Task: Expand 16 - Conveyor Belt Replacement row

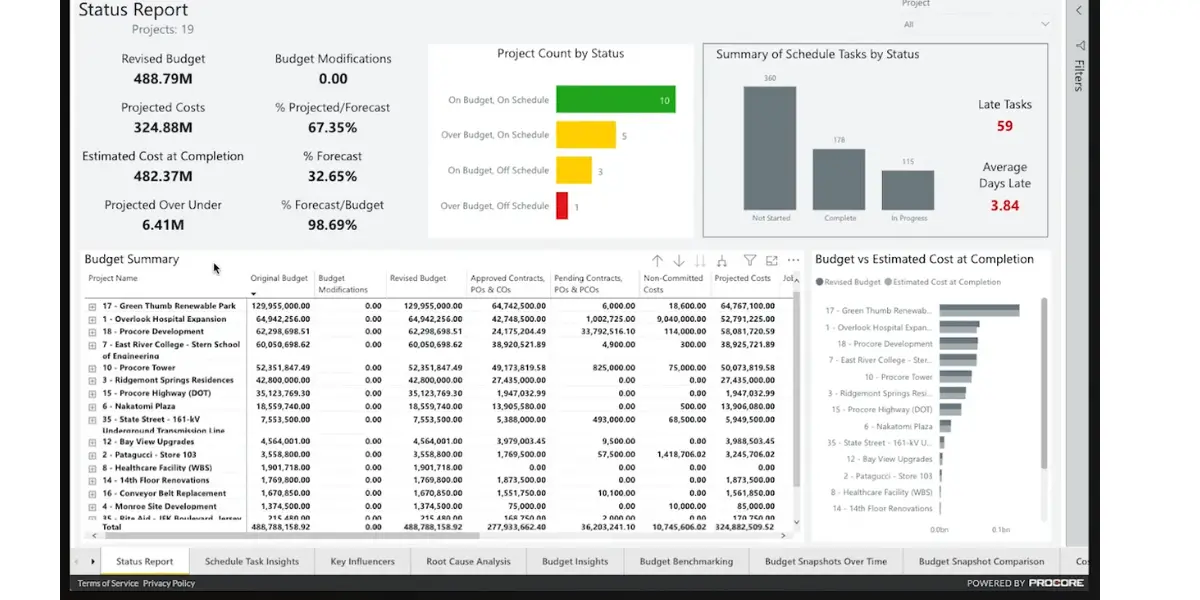Action: pyautogui.click(x=92, y=493)
